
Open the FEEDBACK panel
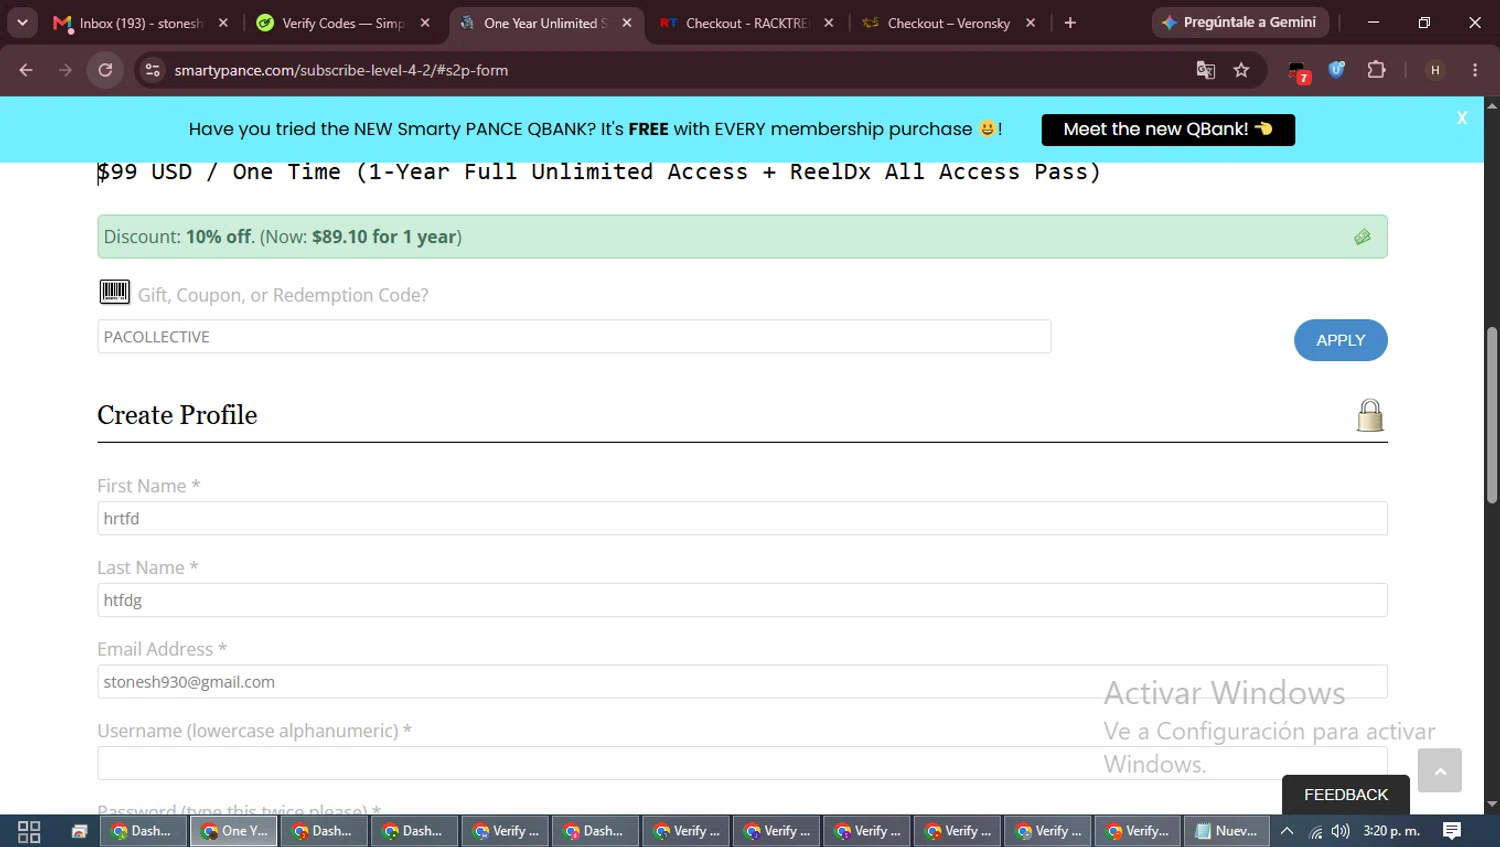[1346, 795]
